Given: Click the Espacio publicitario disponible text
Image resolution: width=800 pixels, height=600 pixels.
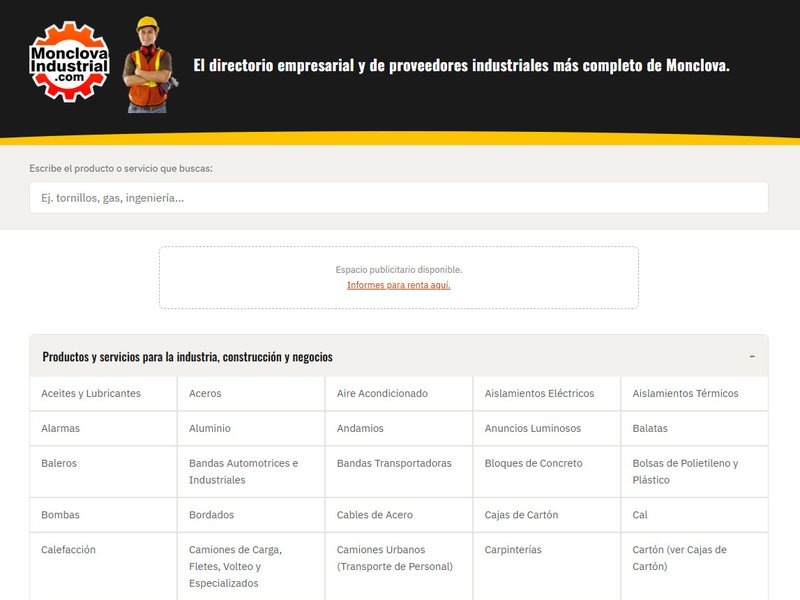Looking at the screenshot, I should coord(398,269).
